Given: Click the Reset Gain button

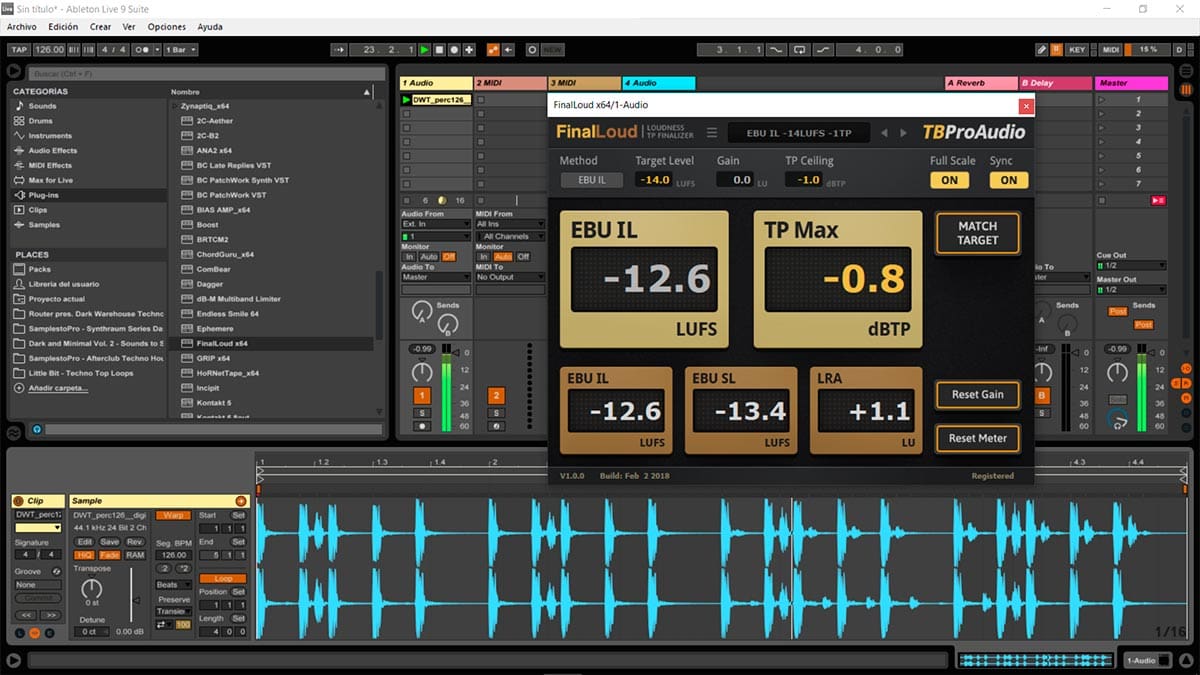Looking at the screenshot, I should tap(977, 394).
